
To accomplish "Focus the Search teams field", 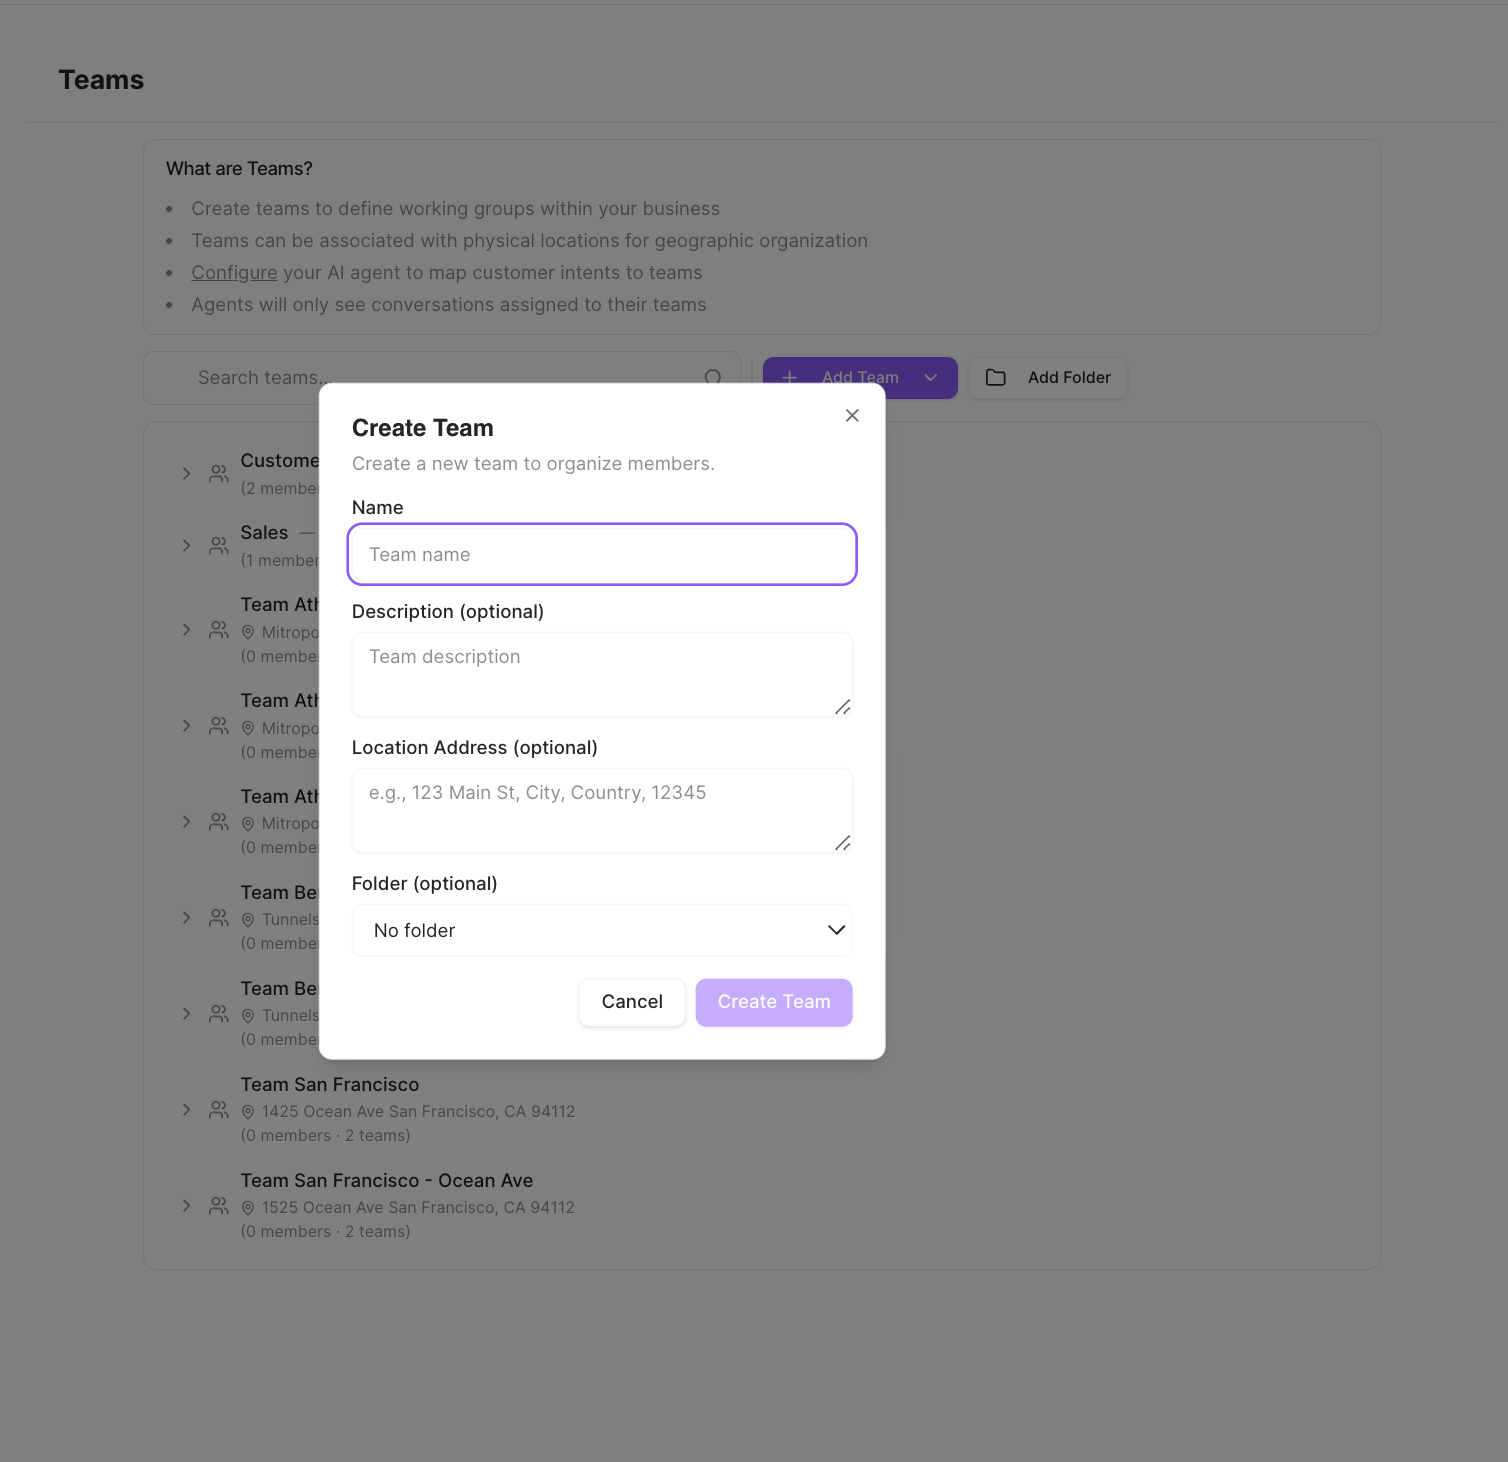I will pyautogui.click(x=442, y=378).
